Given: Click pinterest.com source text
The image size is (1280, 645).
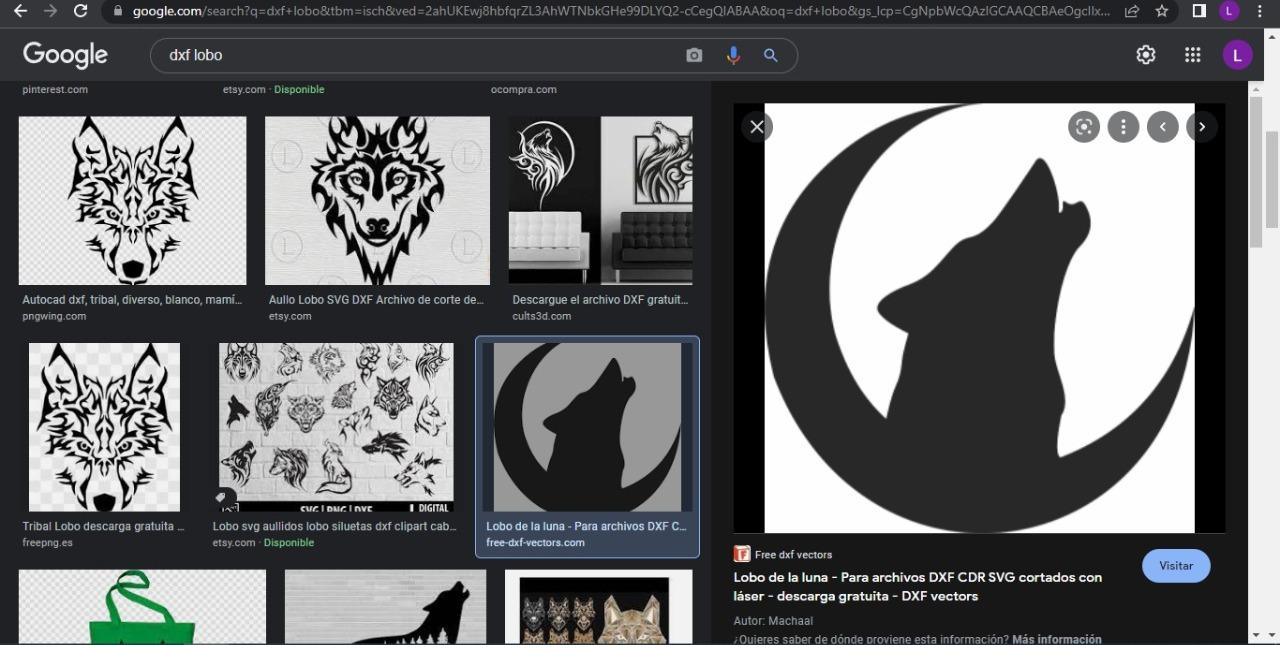Looking at the screenshot, I should (55, 89).
